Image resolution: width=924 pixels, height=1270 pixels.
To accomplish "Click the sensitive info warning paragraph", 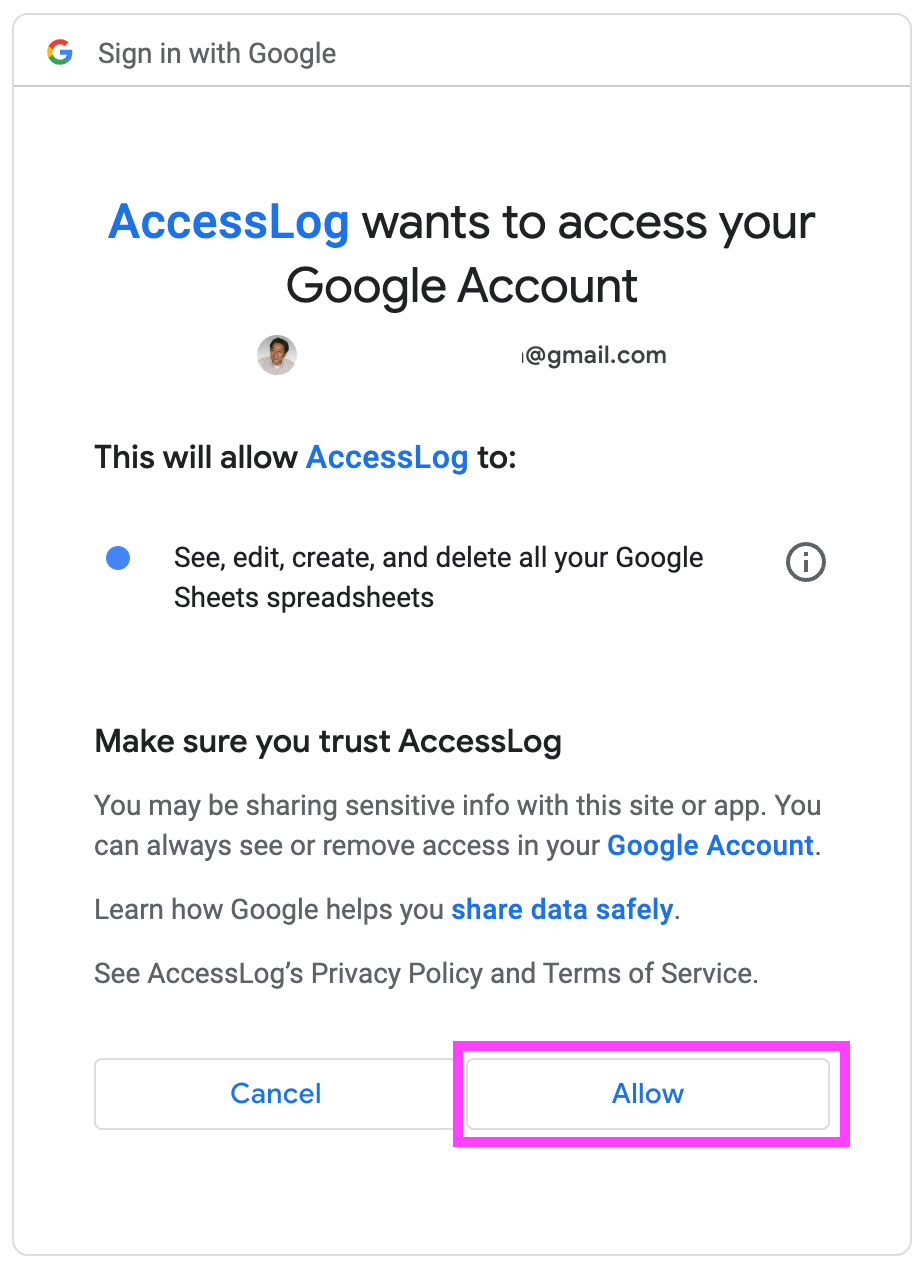I will pyautogui.click(x=457, y=825).
